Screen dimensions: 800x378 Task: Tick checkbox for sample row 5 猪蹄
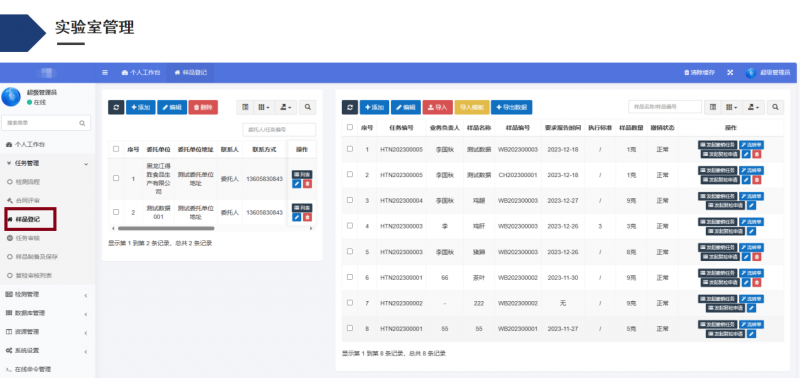(x=349, y=251)
